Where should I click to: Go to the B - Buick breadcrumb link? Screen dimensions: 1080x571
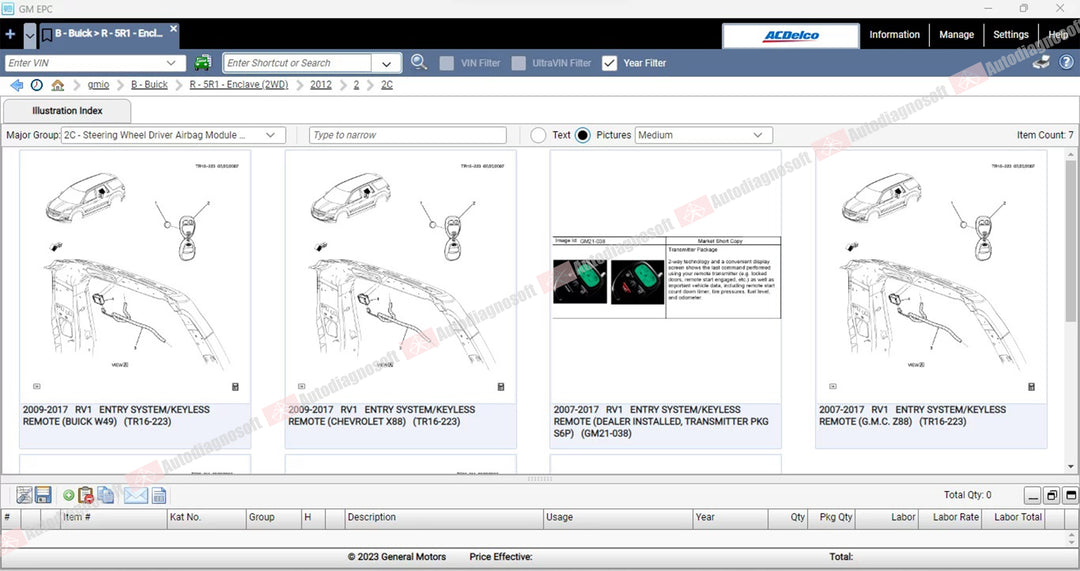(149, 85)
